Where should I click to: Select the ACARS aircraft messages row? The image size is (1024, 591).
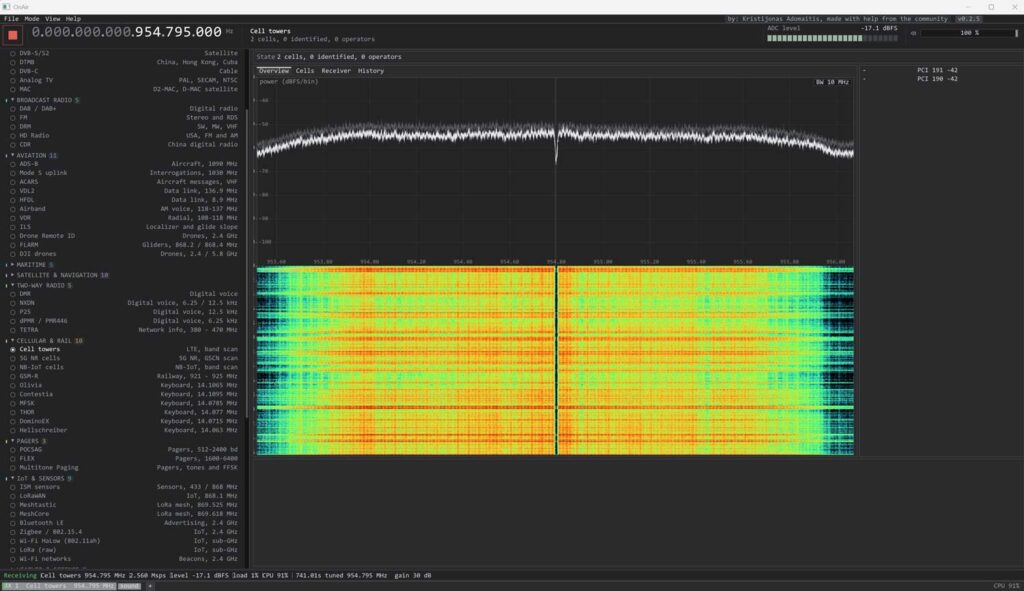pos(124,182)
